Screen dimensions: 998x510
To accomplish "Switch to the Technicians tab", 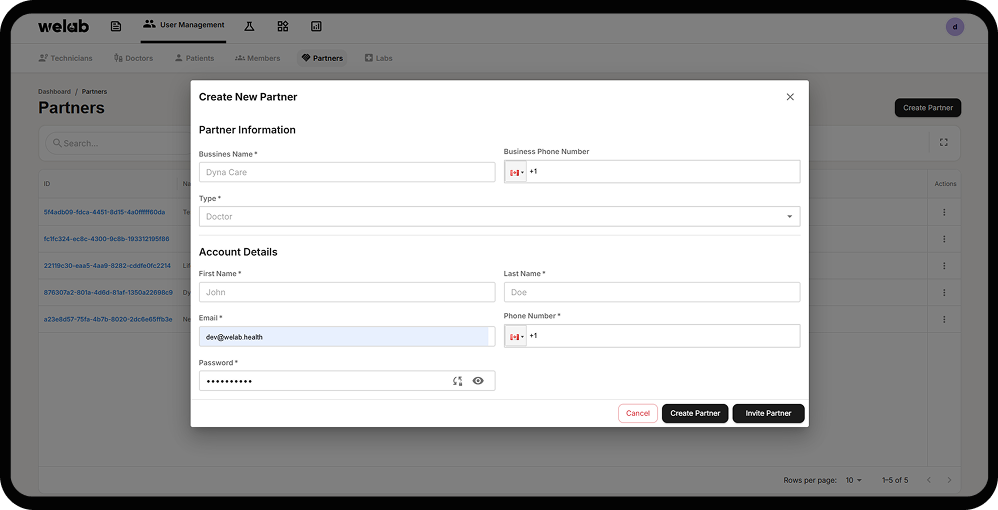I will [x=66, y=58].
